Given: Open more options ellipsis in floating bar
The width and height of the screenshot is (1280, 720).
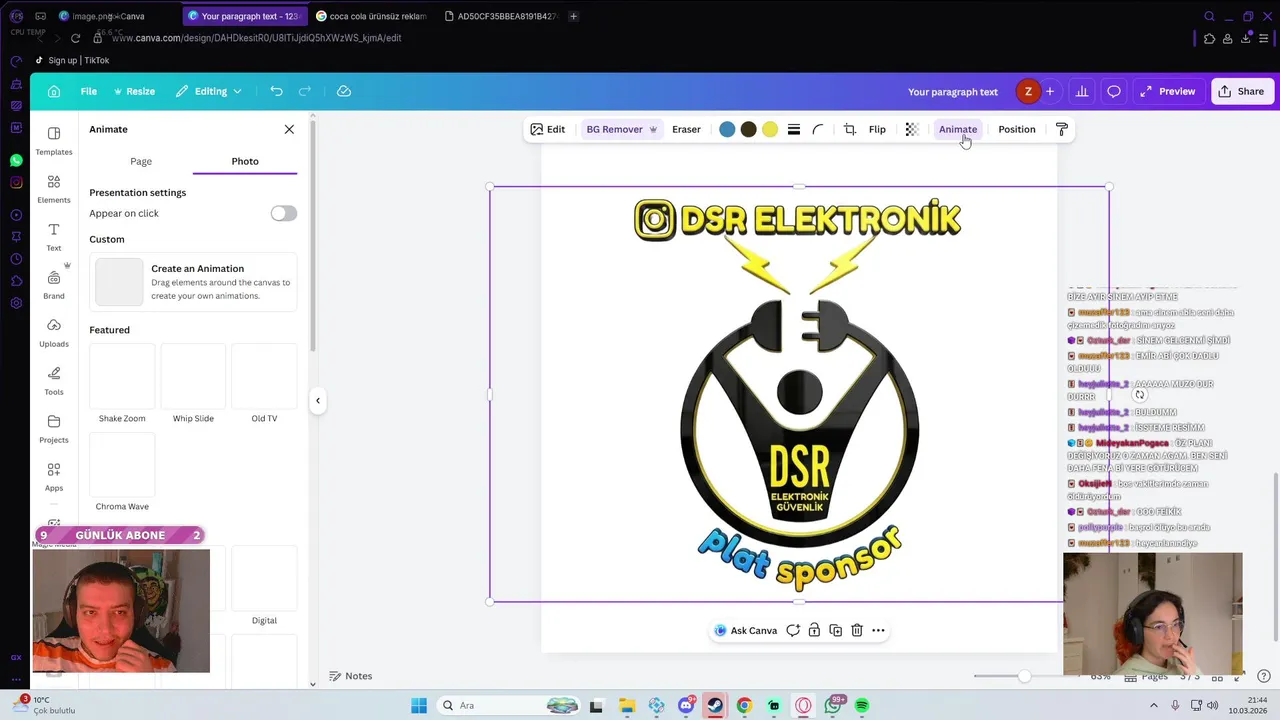Looking at the screenshot, I should pyautogui.click(x=878, y=630).
